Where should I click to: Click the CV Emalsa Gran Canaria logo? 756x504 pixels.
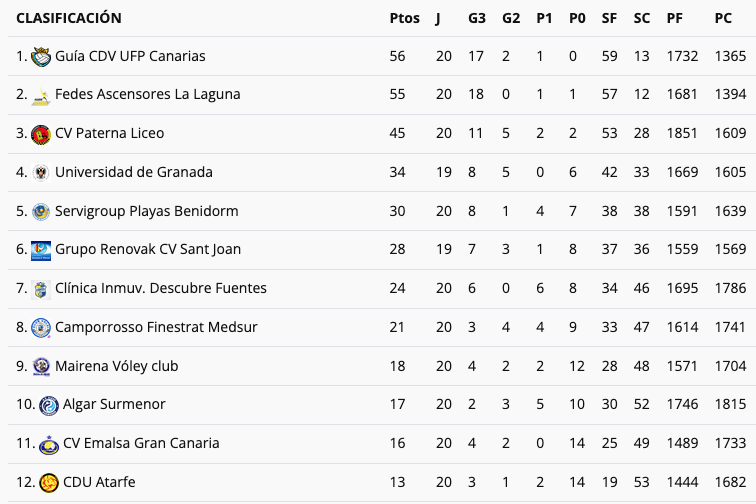(x=49, y=443)
